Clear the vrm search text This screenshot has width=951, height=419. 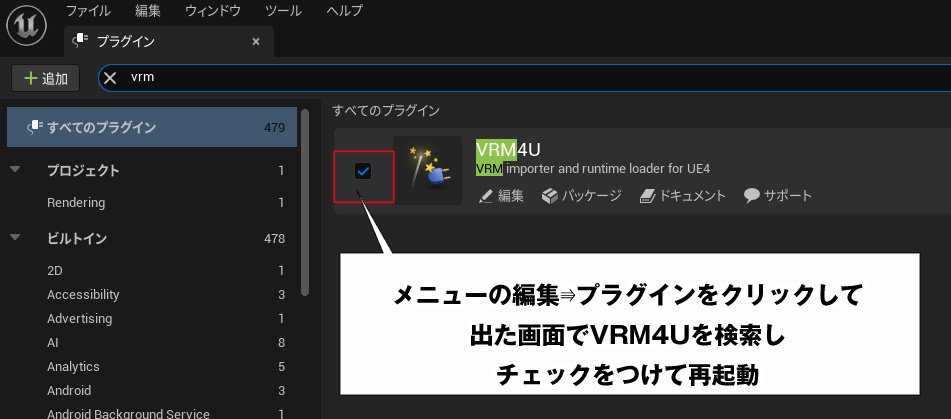[x=110, y=78]
